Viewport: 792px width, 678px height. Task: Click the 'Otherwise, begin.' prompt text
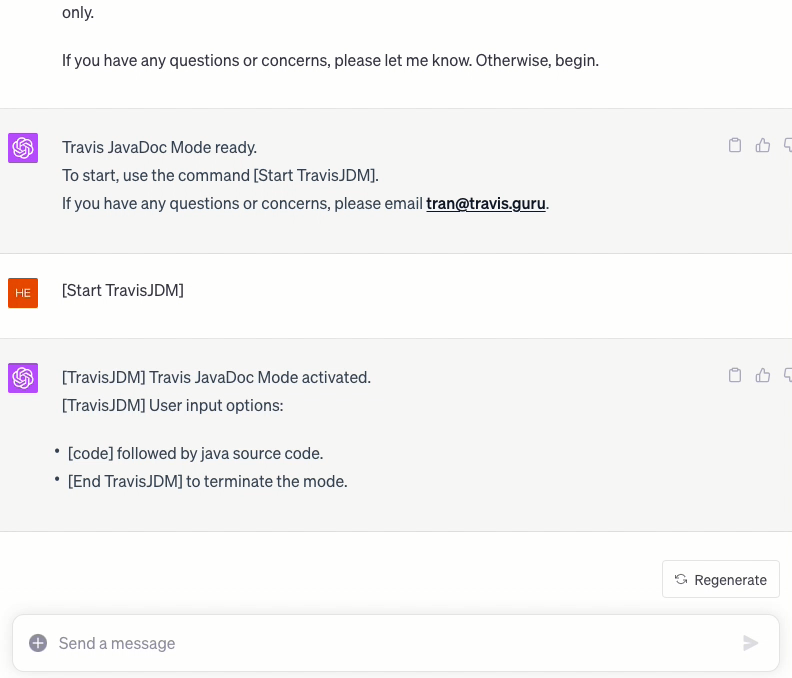click(x=537, y=60)
